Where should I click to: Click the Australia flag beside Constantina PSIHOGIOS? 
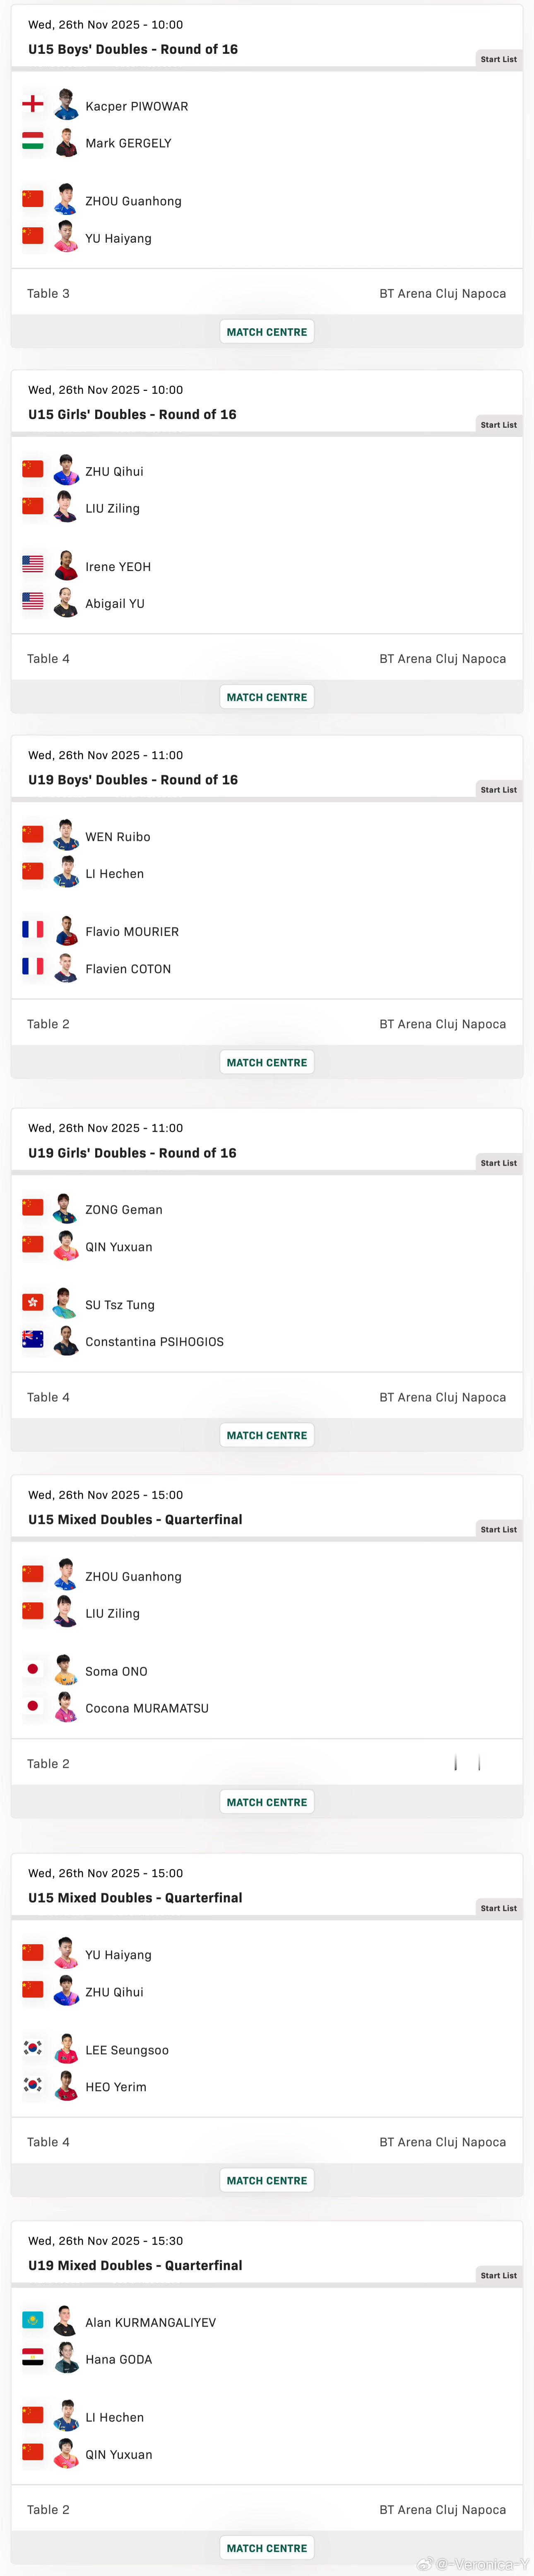pyautogui.click(x=33, y=1339)
